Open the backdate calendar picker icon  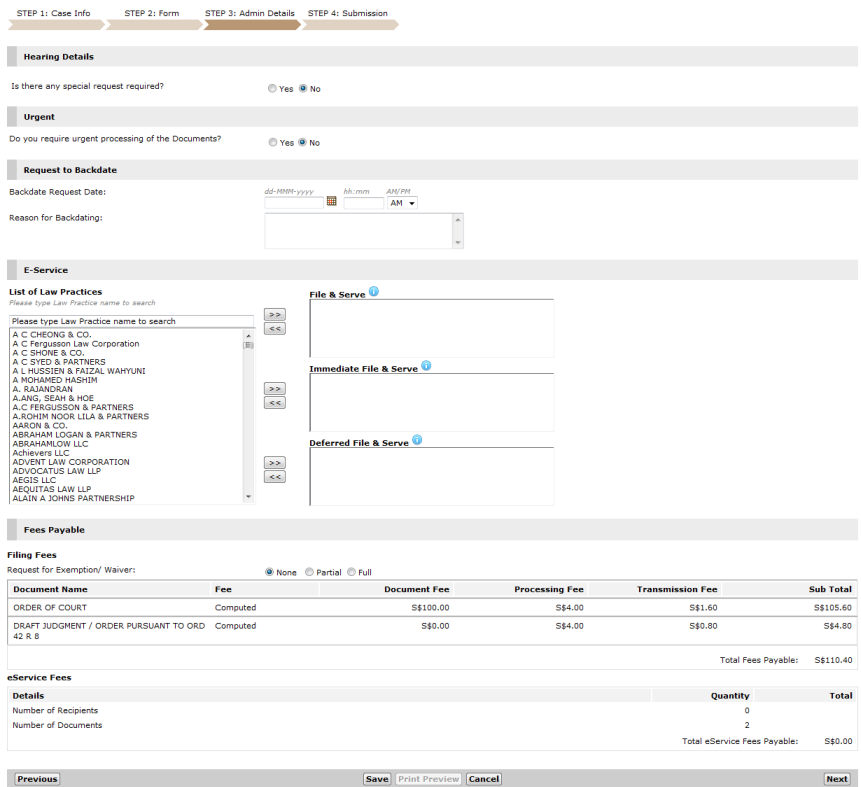pyautogui.click(x=332, y=201)
